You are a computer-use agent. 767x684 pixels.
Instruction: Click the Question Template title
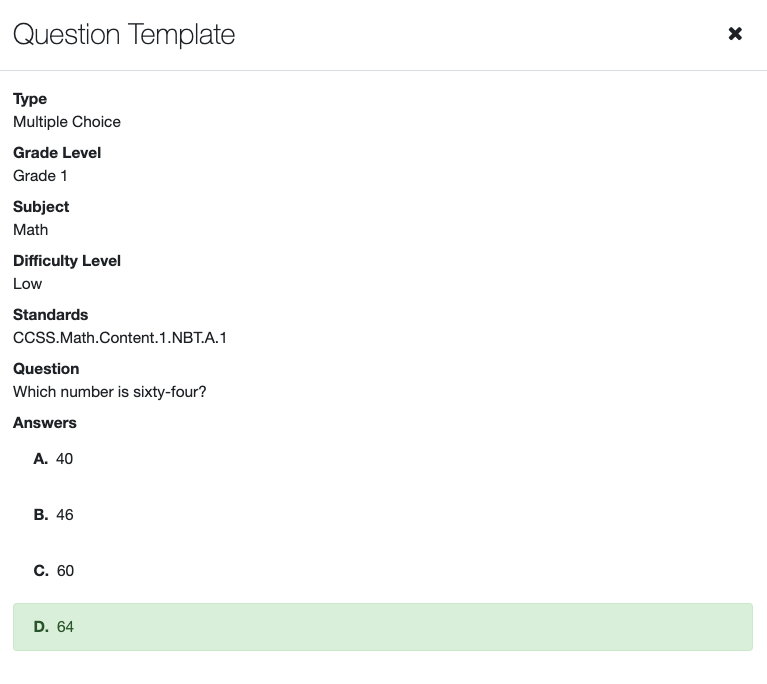(124, 35)
